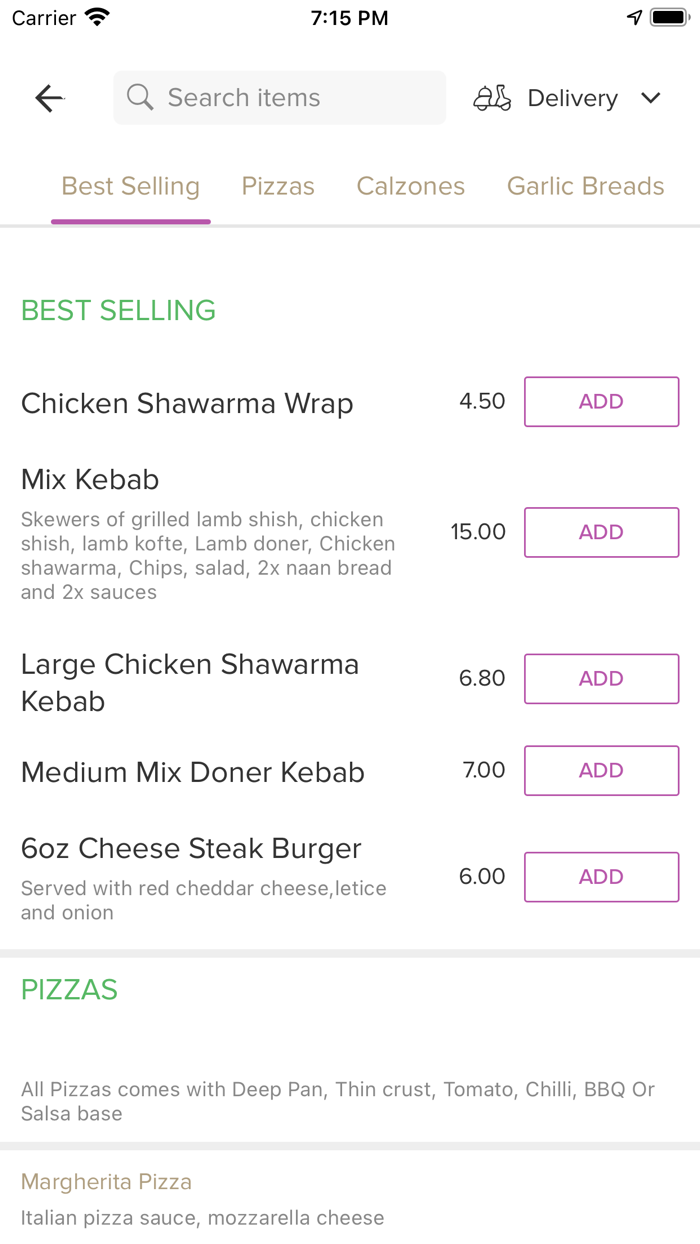Navigate back using the arrow icon

(x=48, y=98)
